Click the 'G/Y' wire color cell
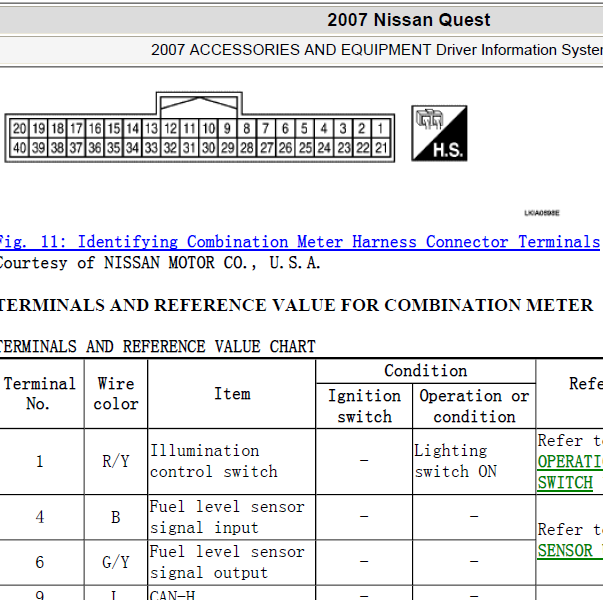The height and width of the screenshot is (600, 603). (x=116, y=563)
